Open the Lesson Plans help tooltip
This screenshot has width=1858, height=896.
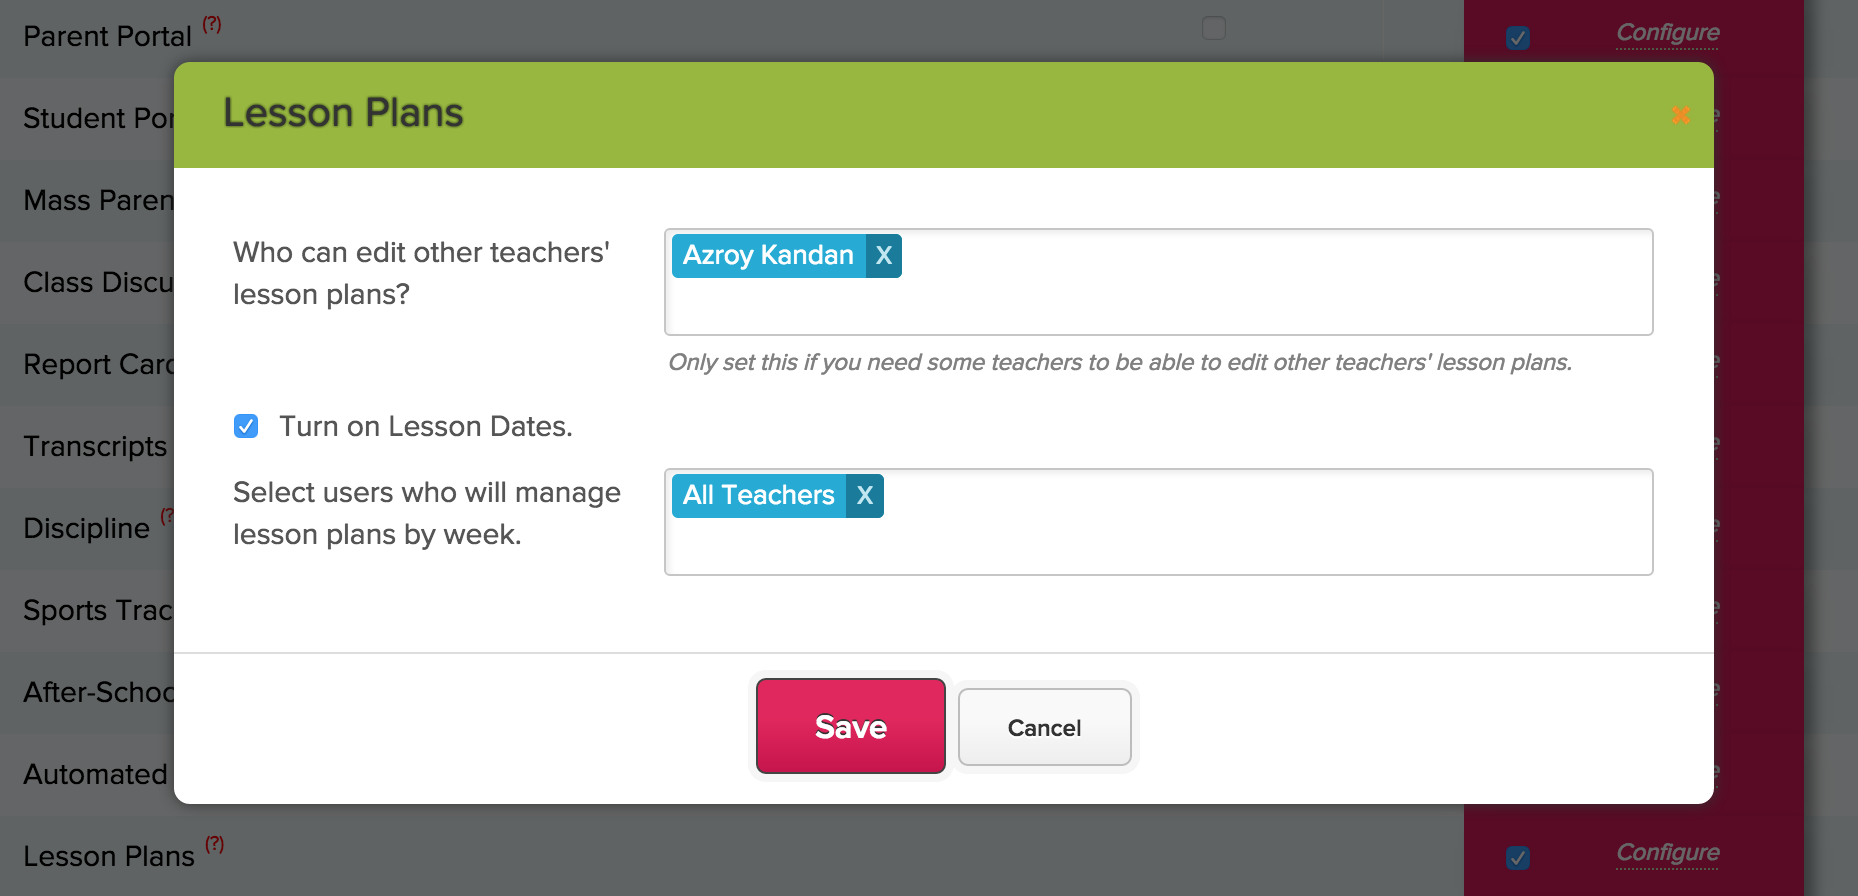tap(213, 844)
